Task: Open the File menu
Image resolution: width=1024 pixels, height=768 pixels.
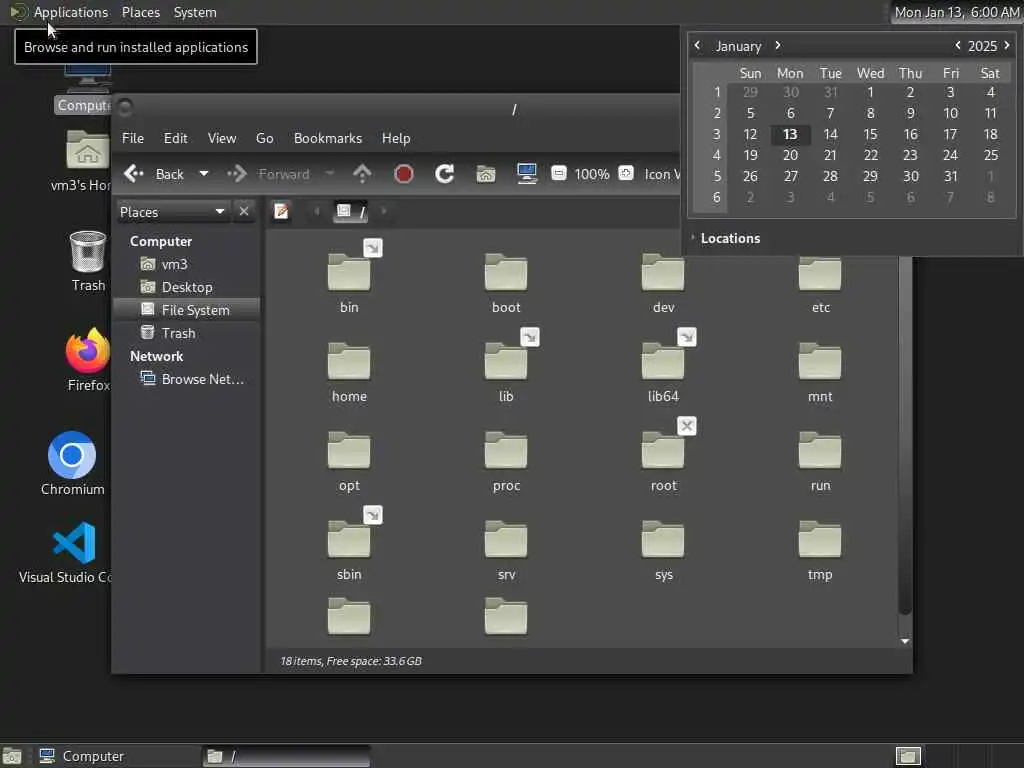Action: click(133, 138)
